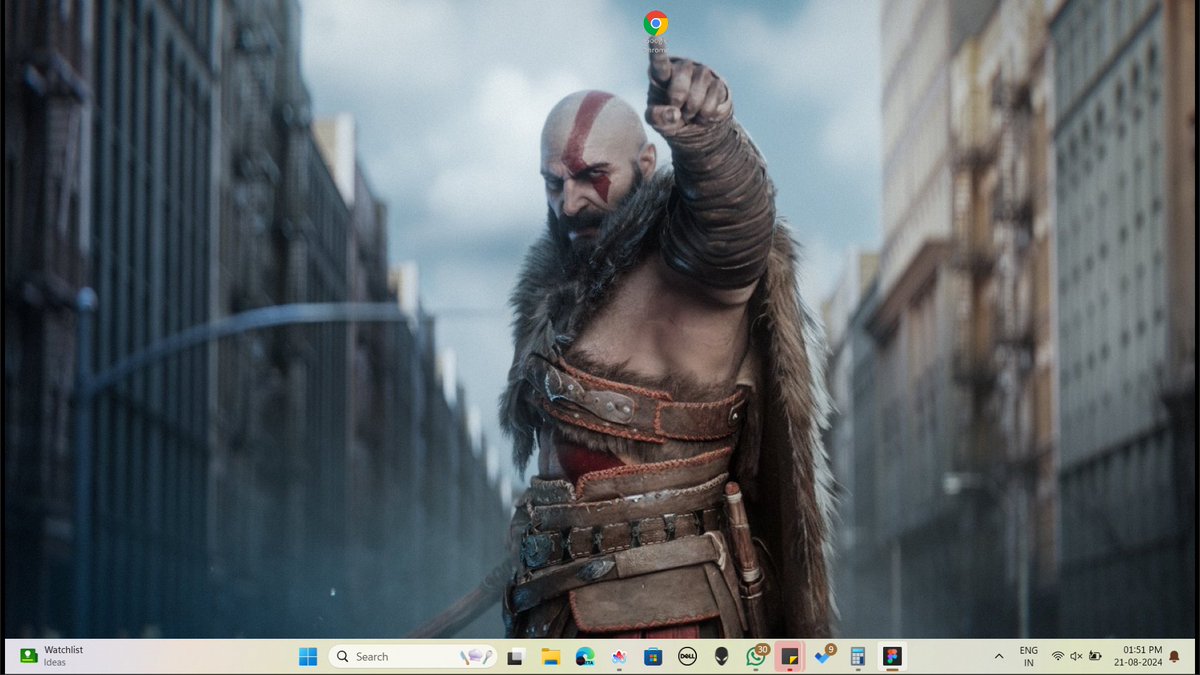This screenshot has width=1200, height=675.
Task: Switch to the Figma app
Action: coord(892,657)
